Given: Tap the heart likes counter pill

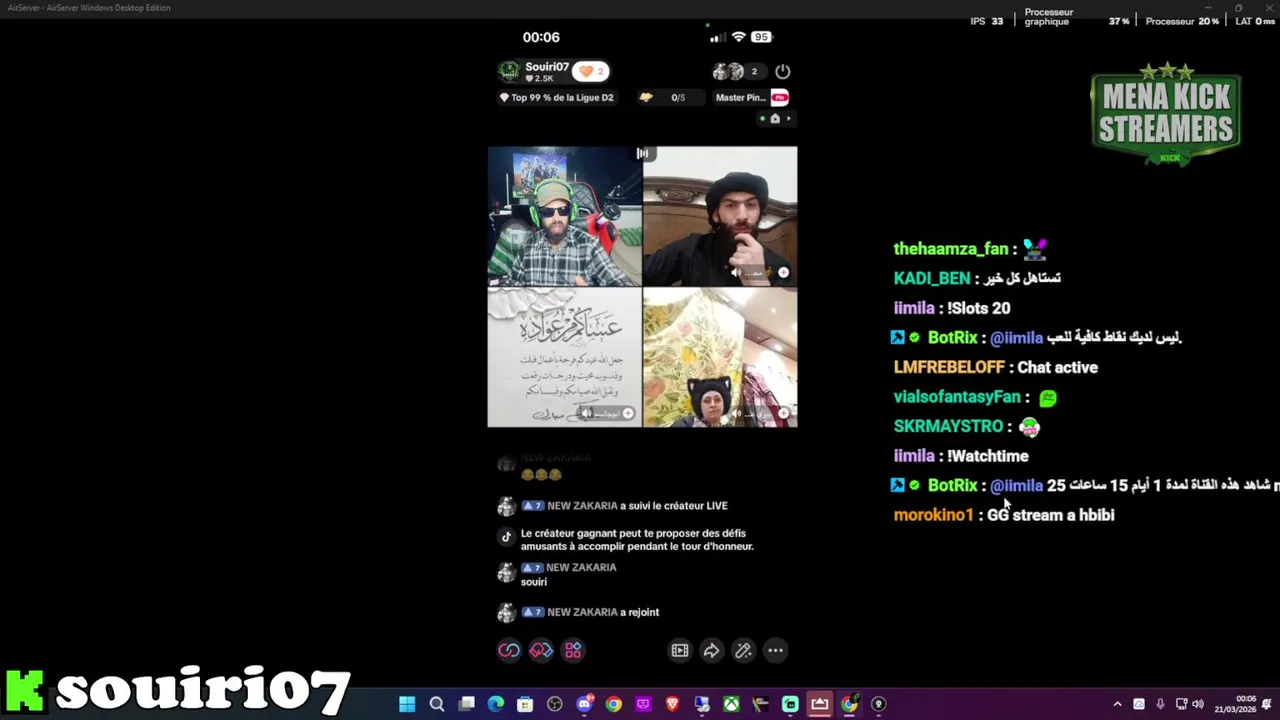Looking at the screenshot, I should [590, 71].
